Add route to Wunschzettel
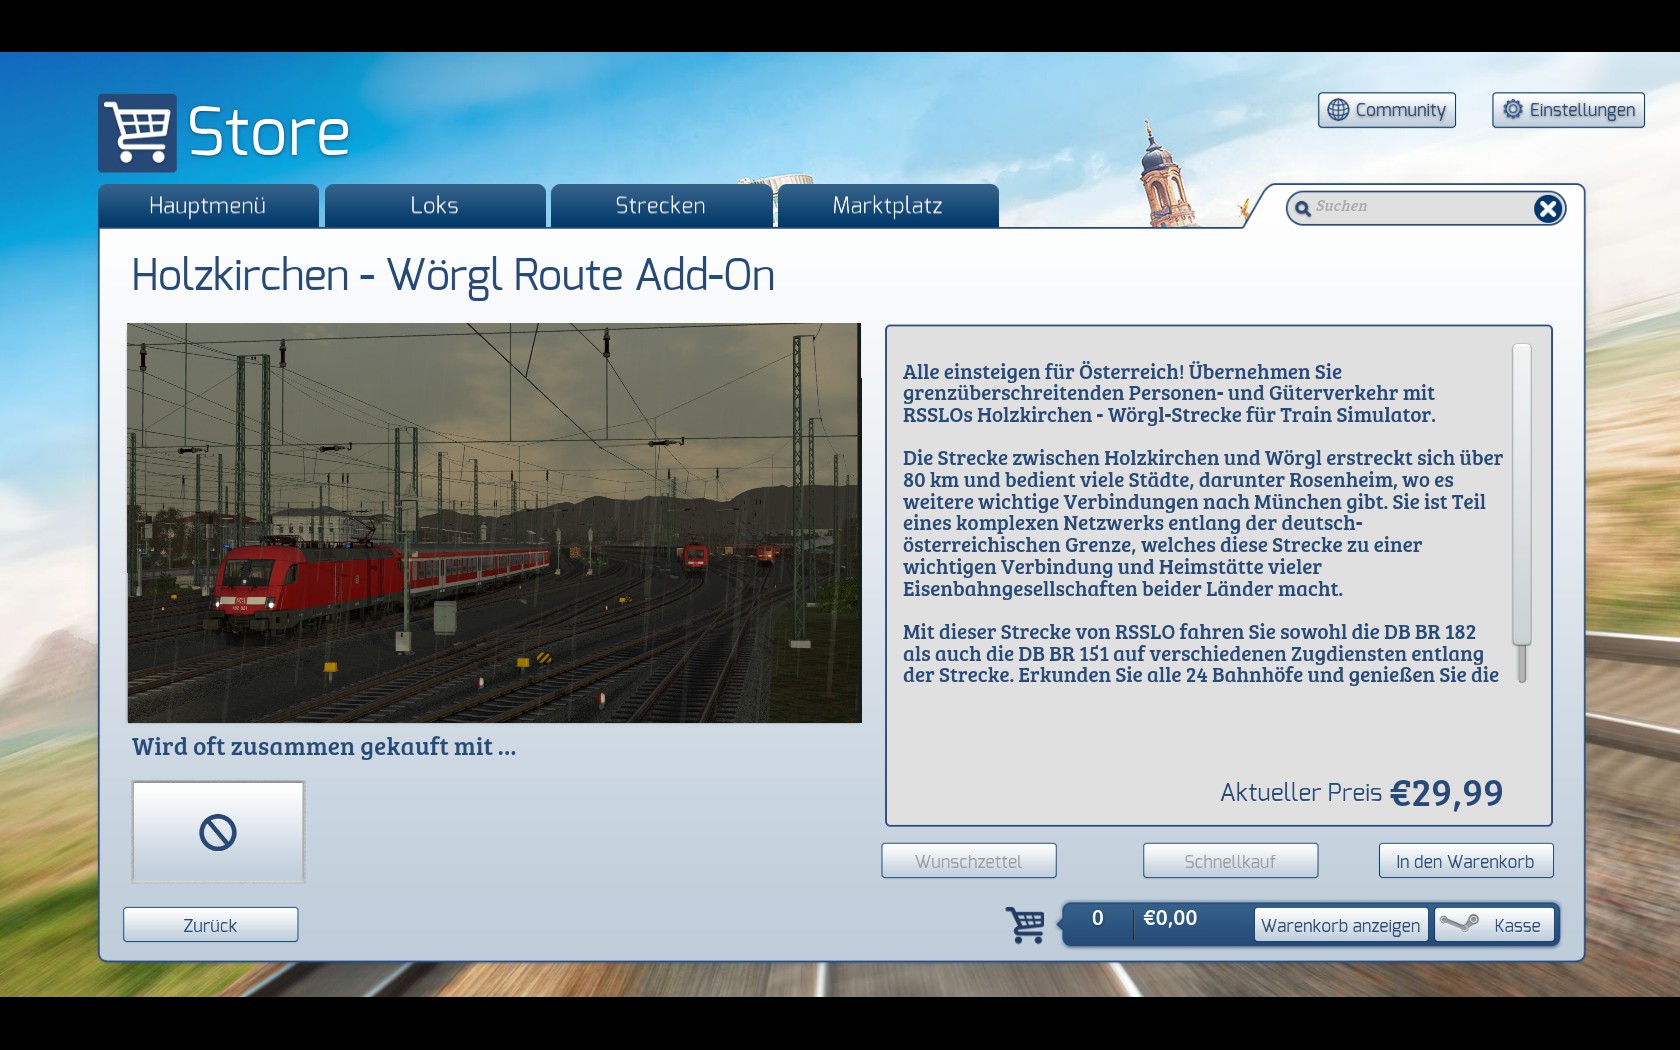The image size is (1680, 1050). 969,861
